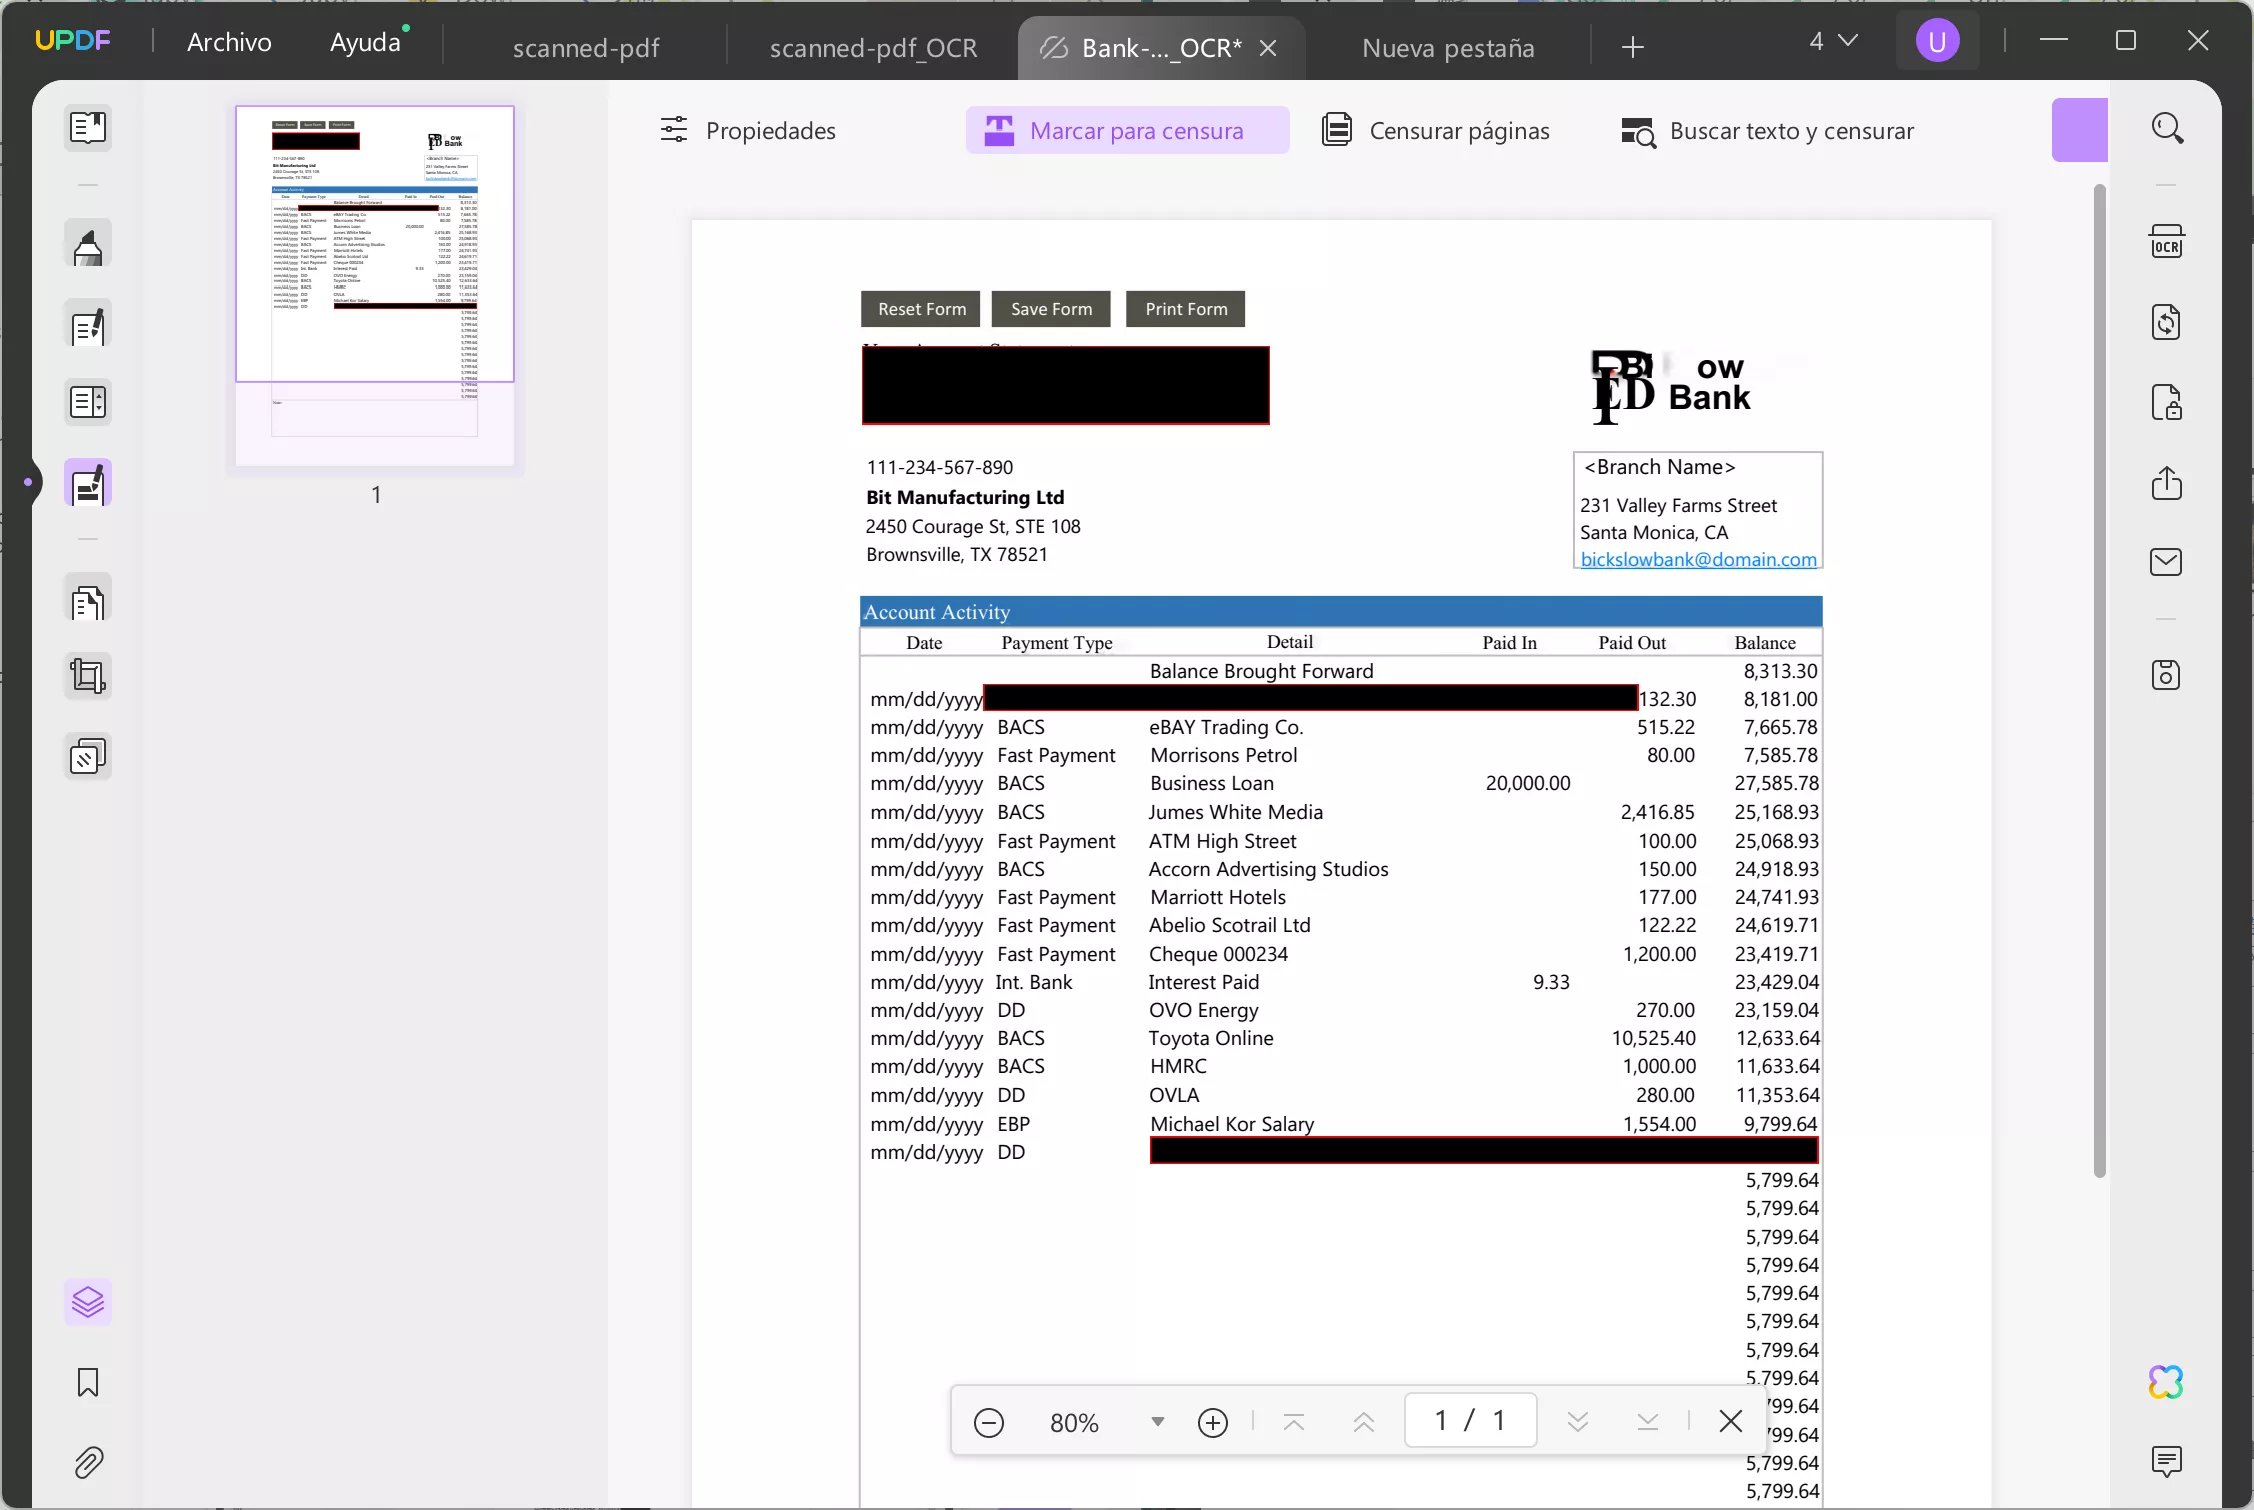The width and height of the screenshot is (2254, 1510).
Task: Go to first page arrow
Action: click(1293, 1421)
